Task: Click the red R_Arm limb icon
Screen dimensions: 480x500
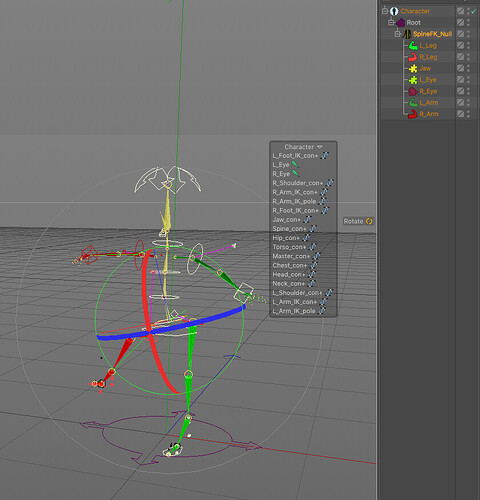Action: [x=413, y=114]
